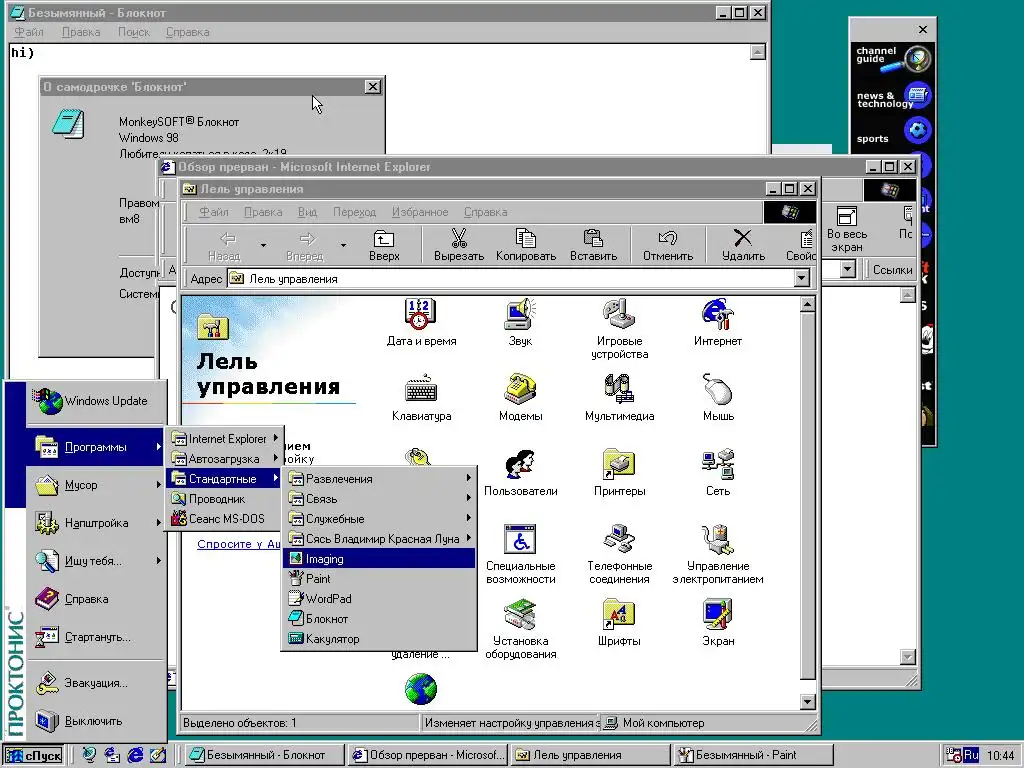The image size is (1024, 768).
Task: Launch Paint from the Стандартные menu
Action: tap(379, 579)
